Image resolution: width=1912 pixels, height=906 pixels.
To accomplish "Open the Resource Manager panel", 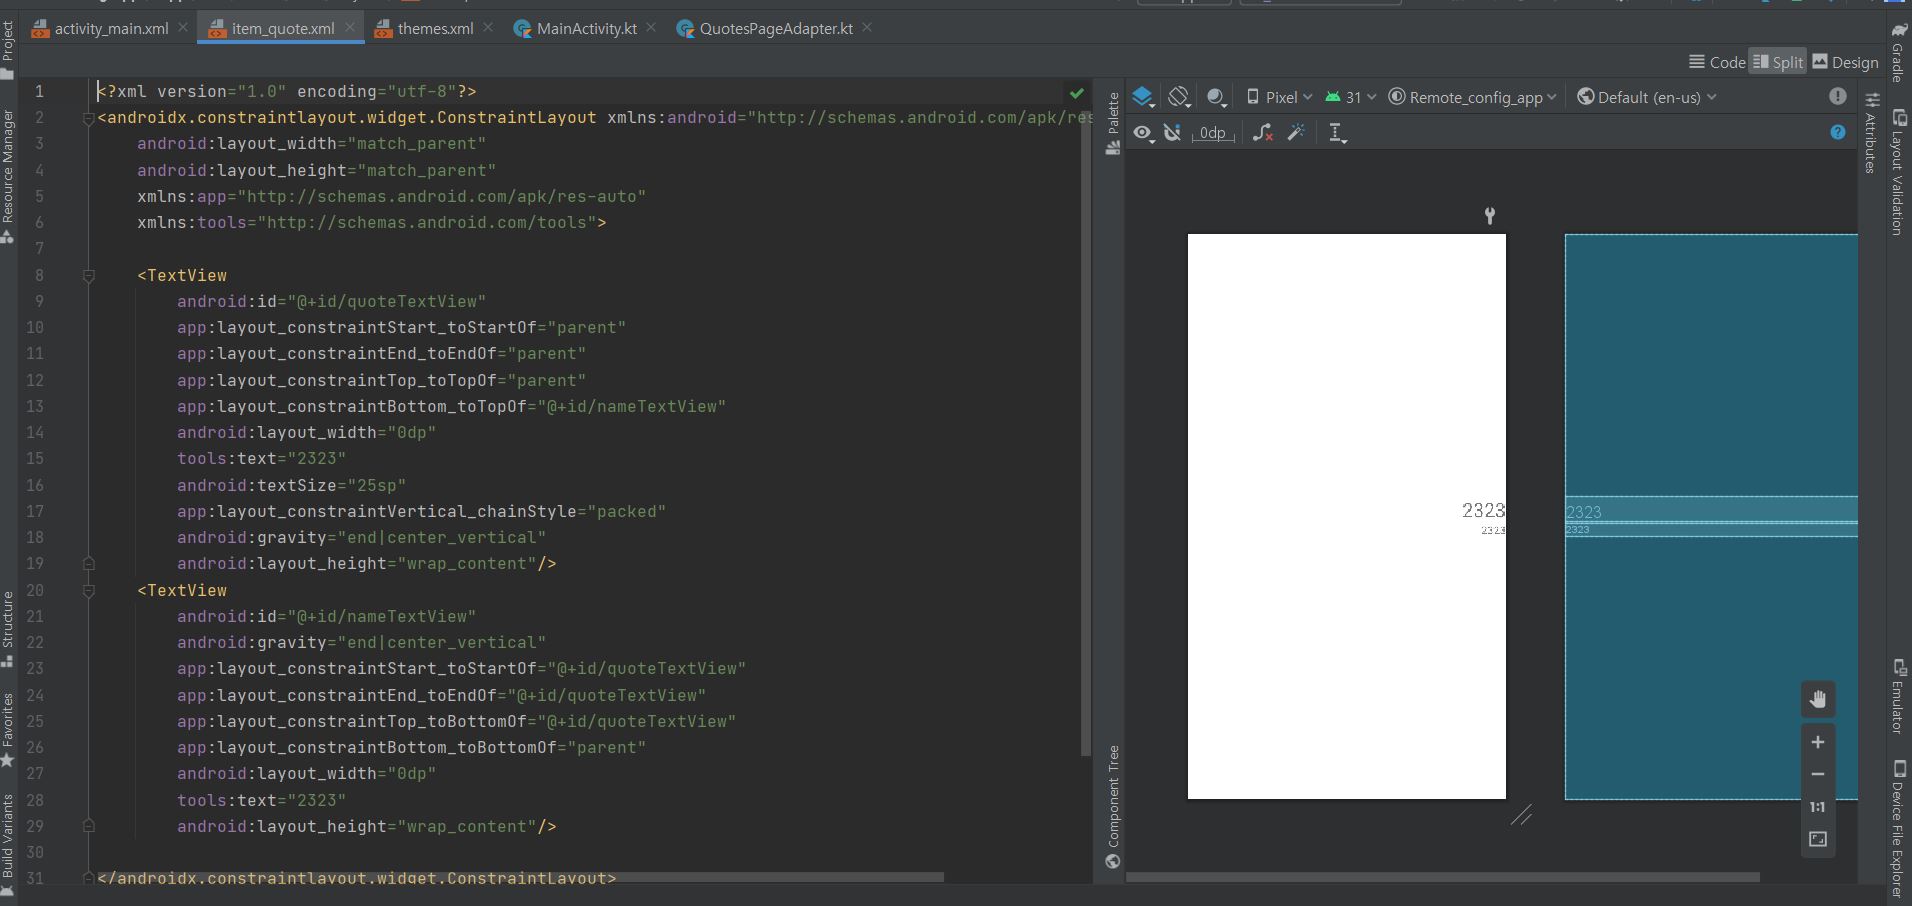I will click(8, 176).
